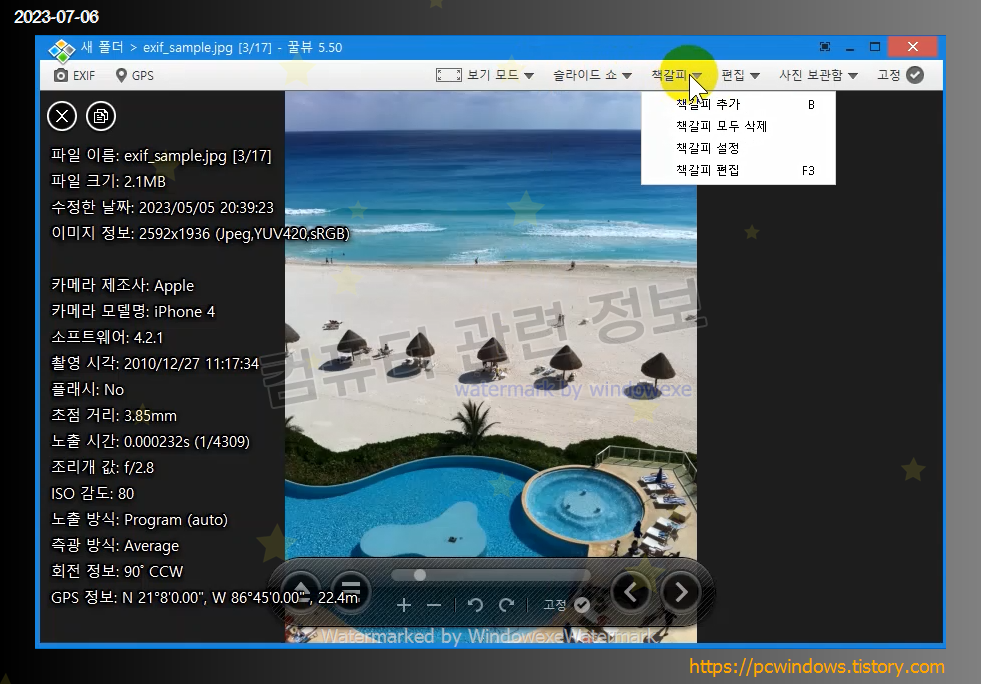The image size is (981, 684).
Task: Click 카메라 제조사: Apple line
Action: (x=122, y=285)
